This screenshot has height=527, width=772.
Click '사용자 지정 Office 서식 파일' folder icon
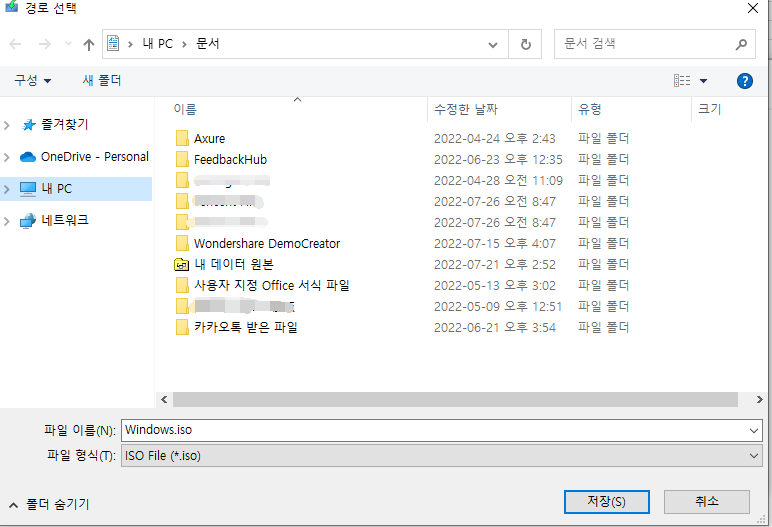182,285
